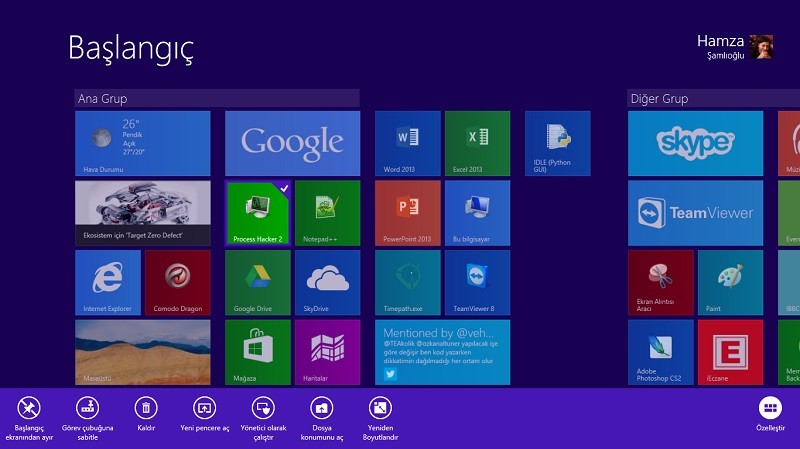Click the Ana Grup group name field

(217, 98)
